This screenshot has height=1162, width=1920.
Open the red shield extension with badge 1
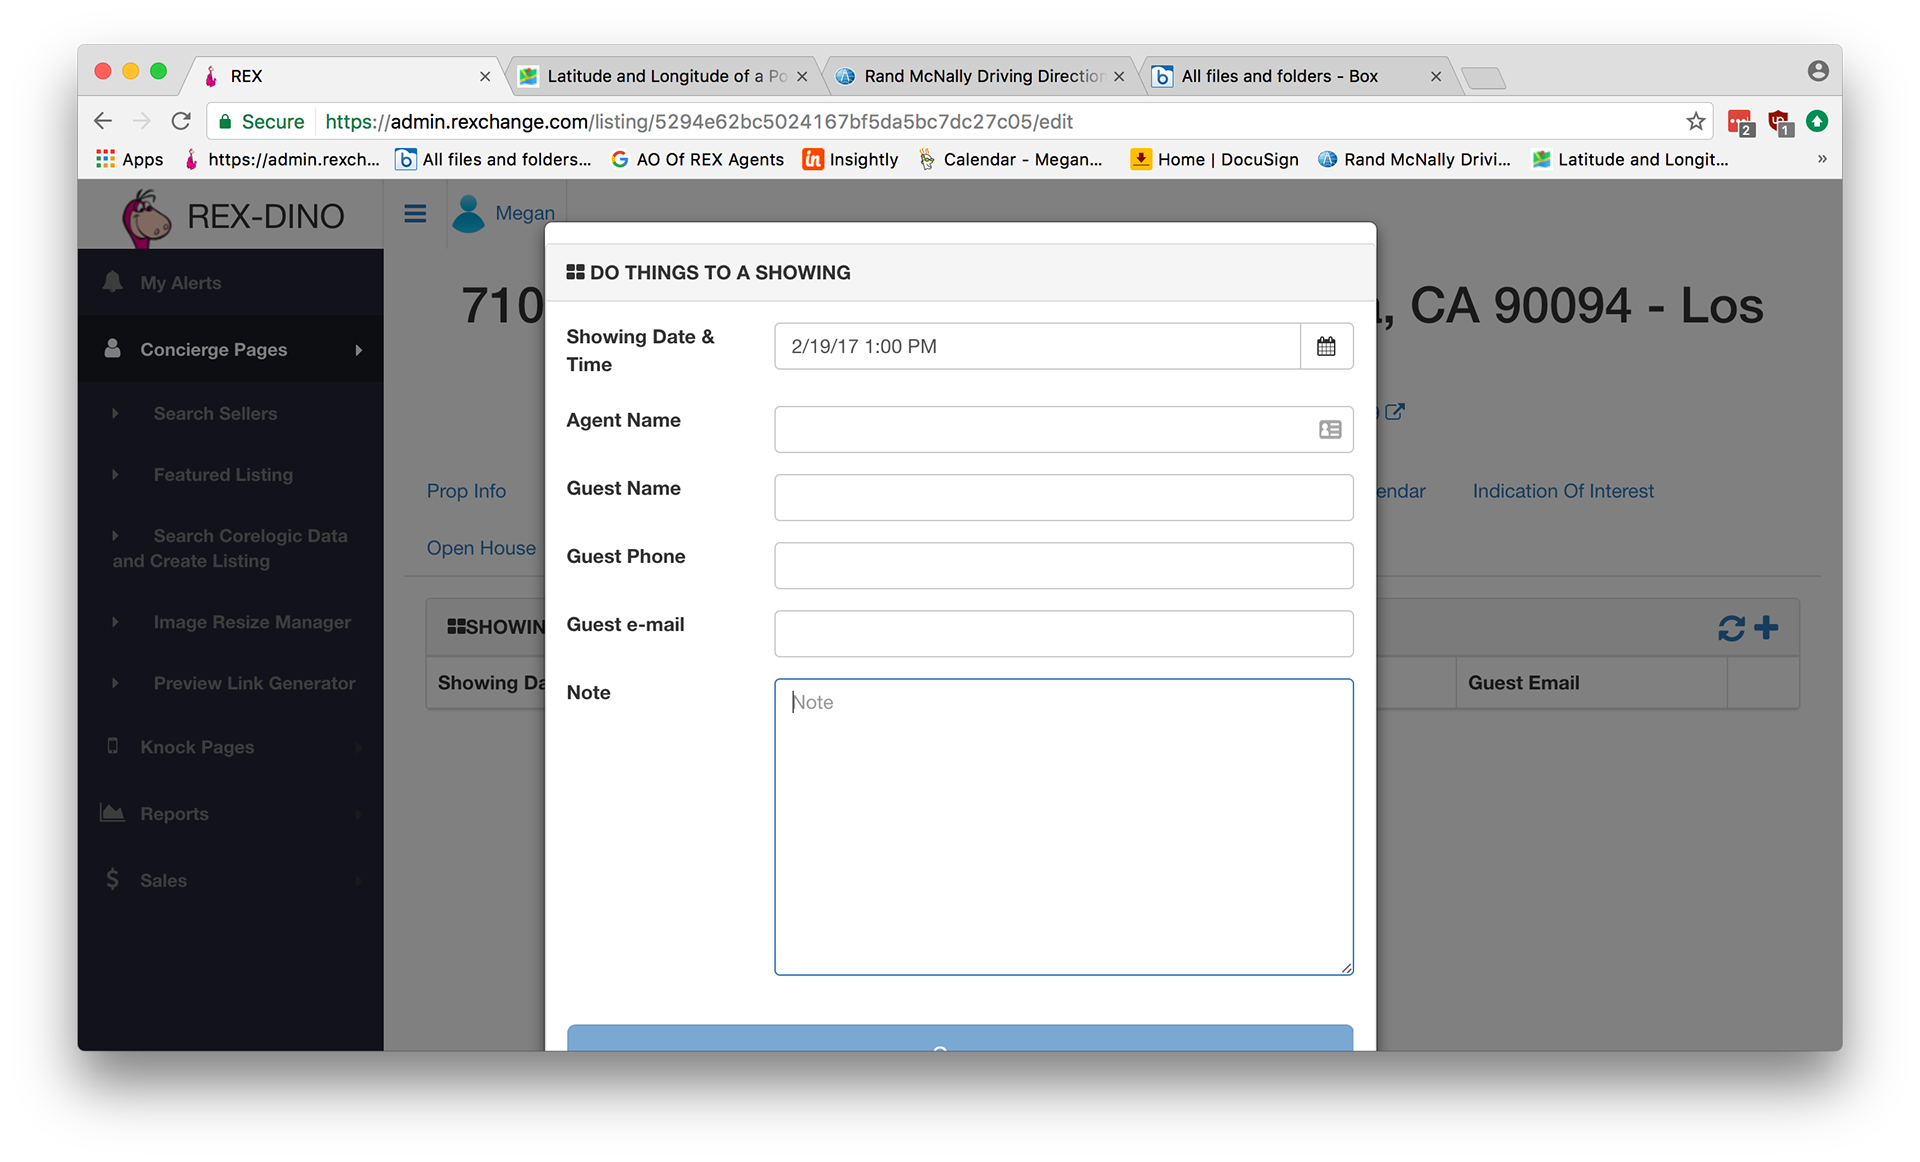click(1780, 122)
